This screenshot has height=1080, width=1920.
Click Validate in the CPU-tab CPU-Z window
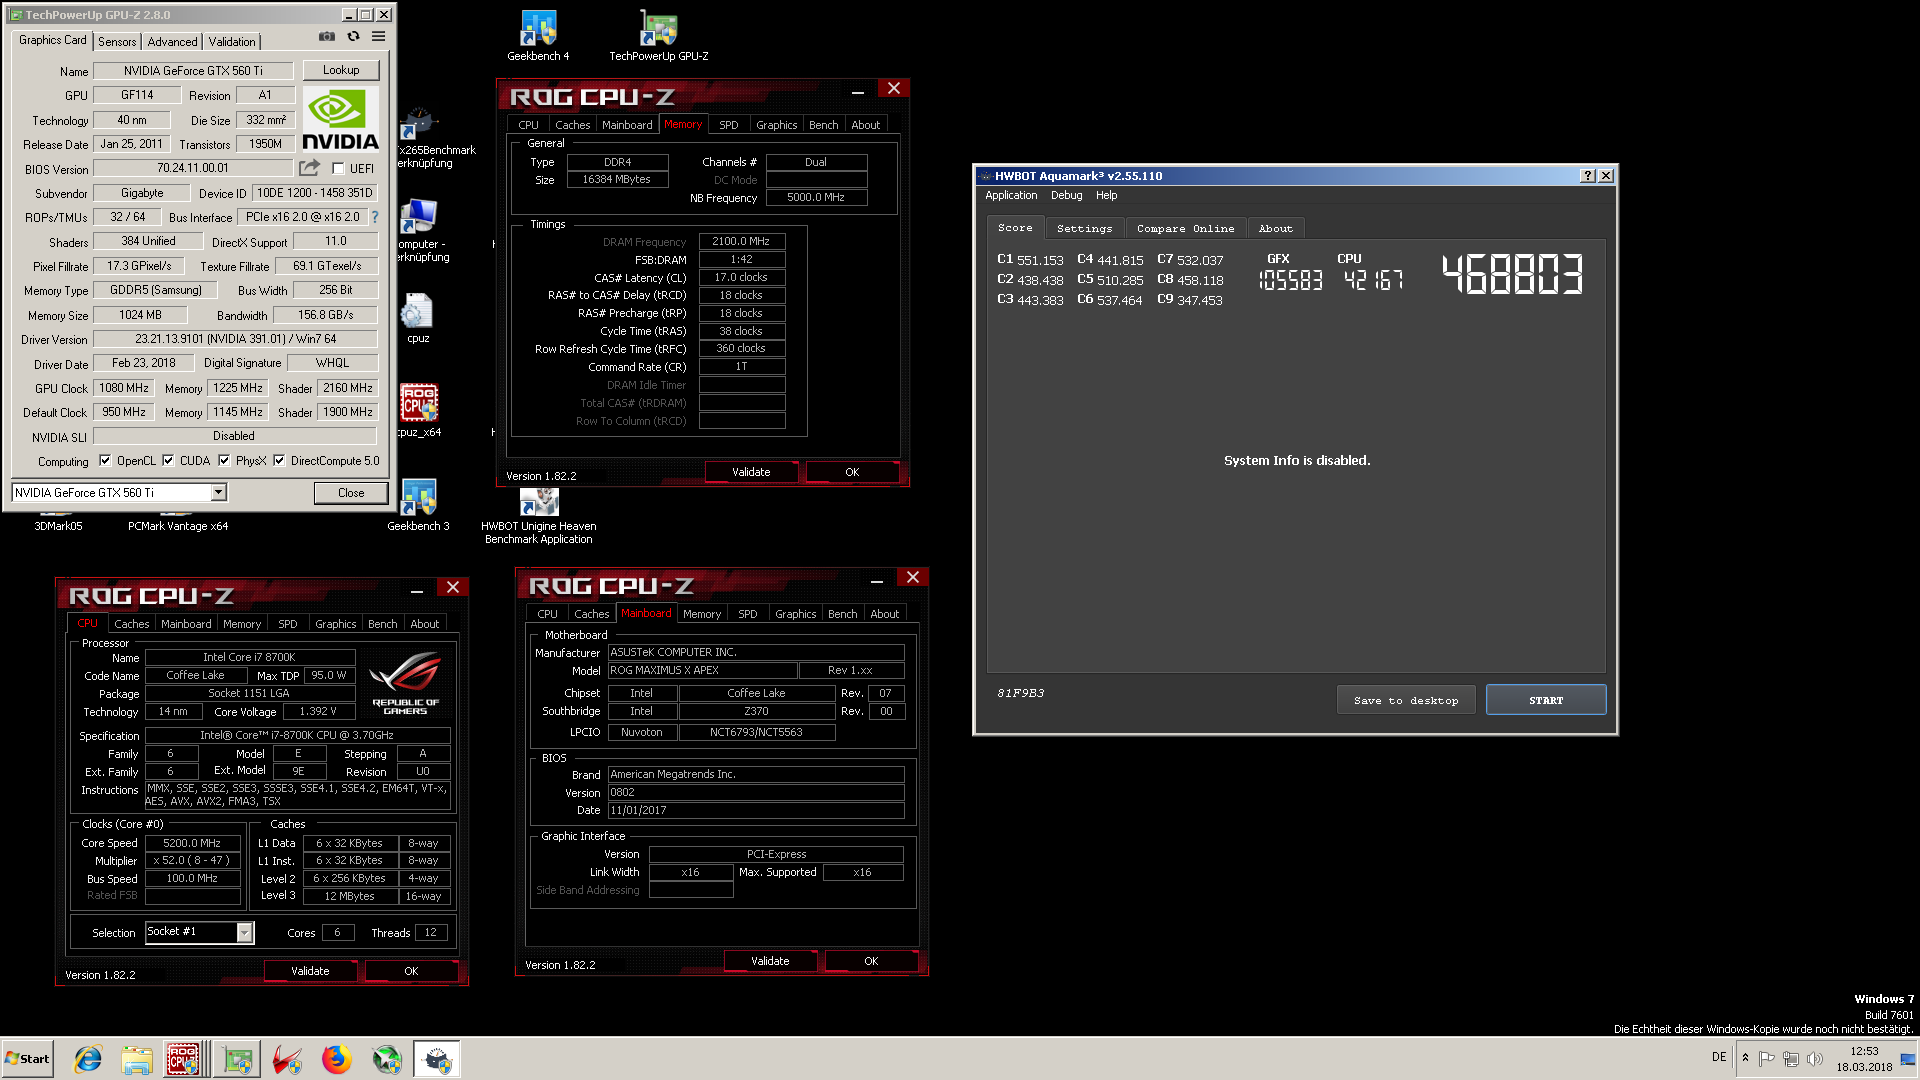point(310,971)
